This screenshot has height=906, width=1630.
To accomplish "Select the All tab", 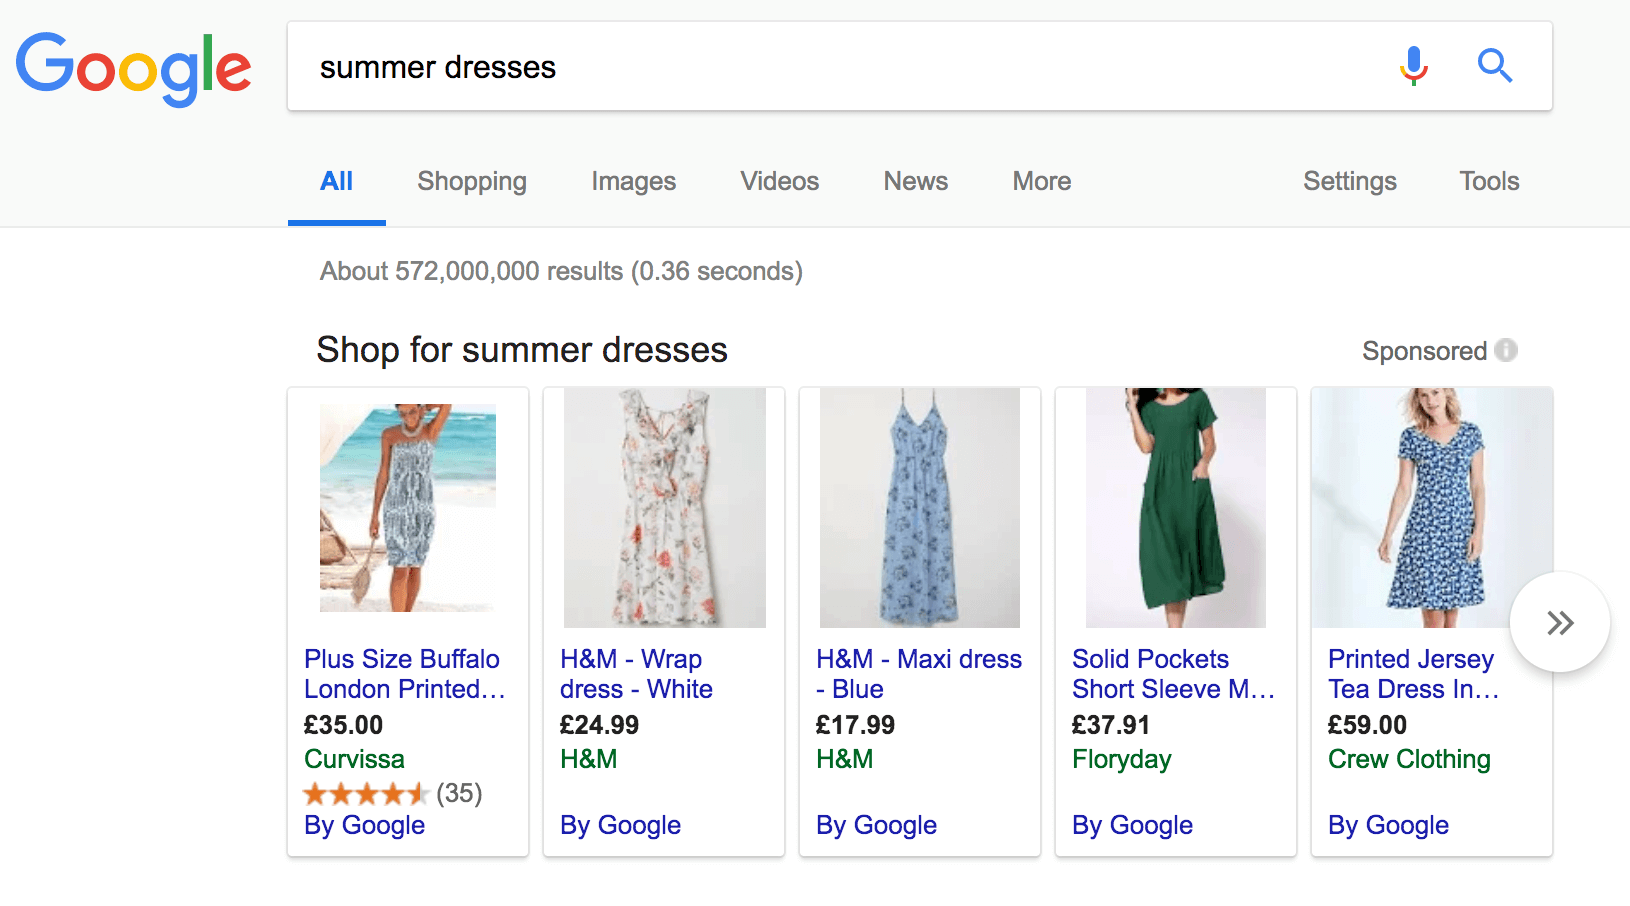I will 337,181.
